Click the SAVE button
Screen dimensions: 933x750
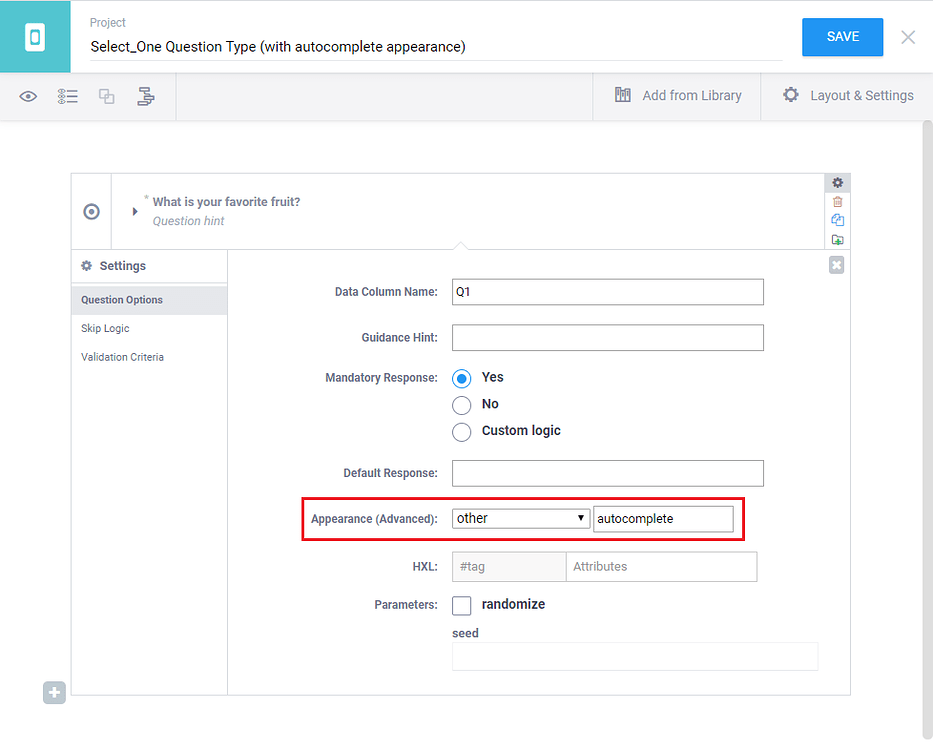[x=842, y=36]
